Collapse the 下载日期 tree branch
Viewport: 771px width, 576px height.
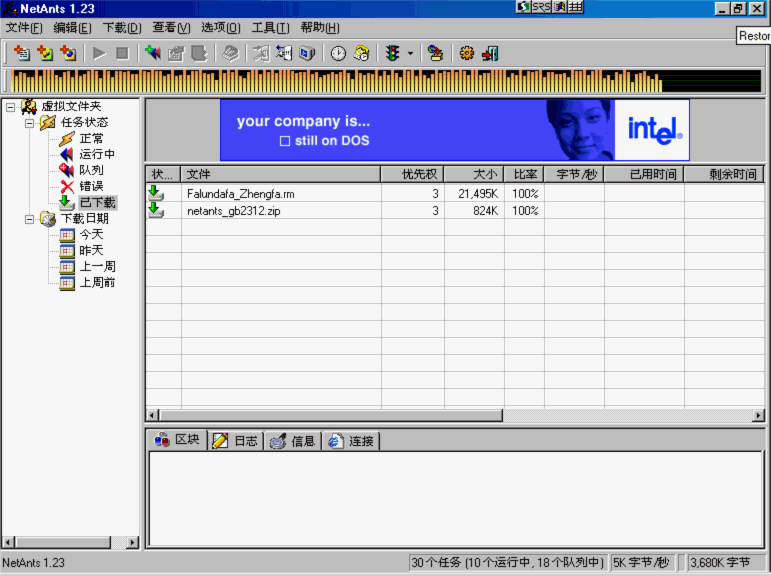(x=30, y=219)
